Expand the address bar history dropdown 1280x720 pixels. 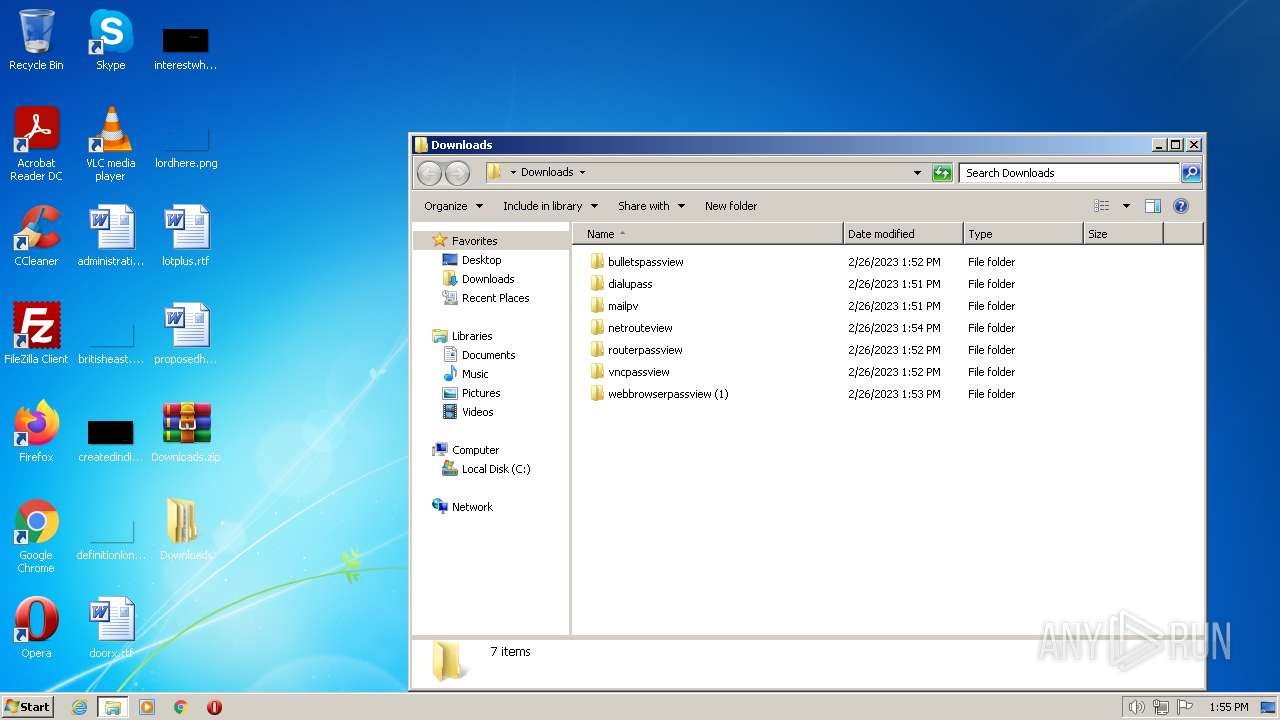point(917,173)
